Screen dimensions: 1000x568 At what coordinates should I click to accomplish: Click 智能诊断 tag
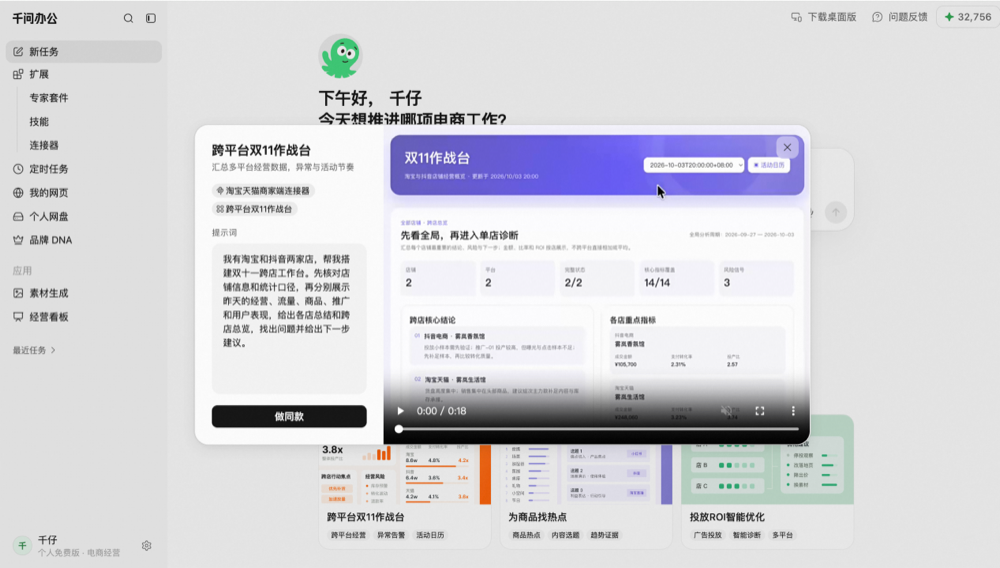pos(747,535)
